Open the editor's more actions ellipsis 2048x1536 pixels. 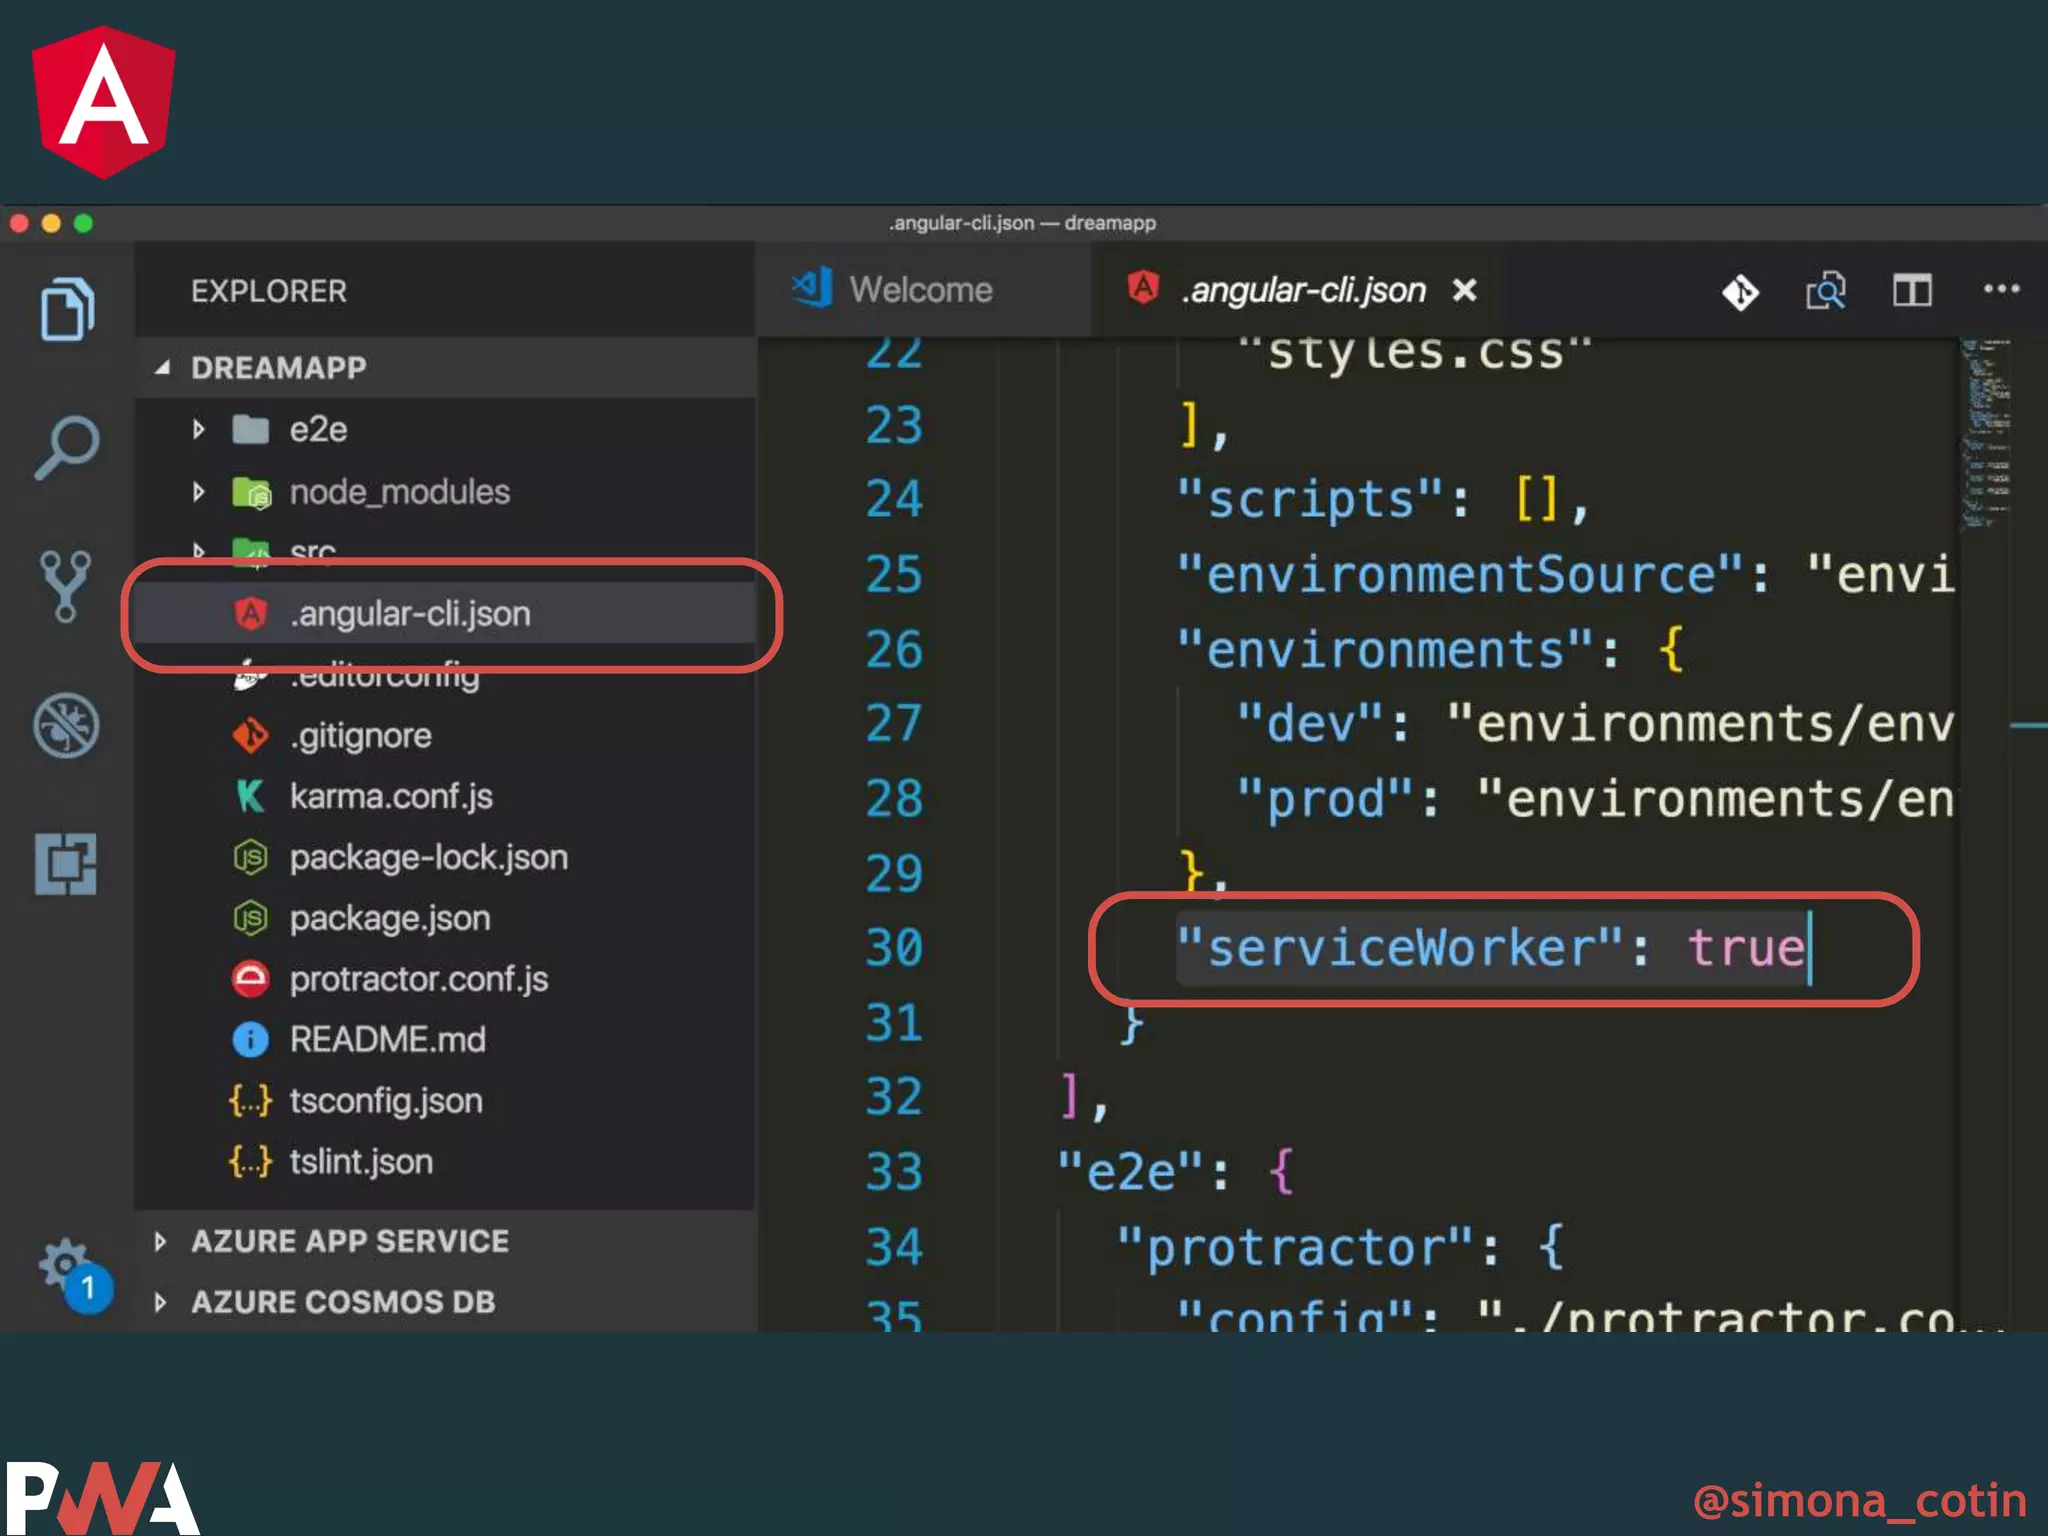[2001, 290]
